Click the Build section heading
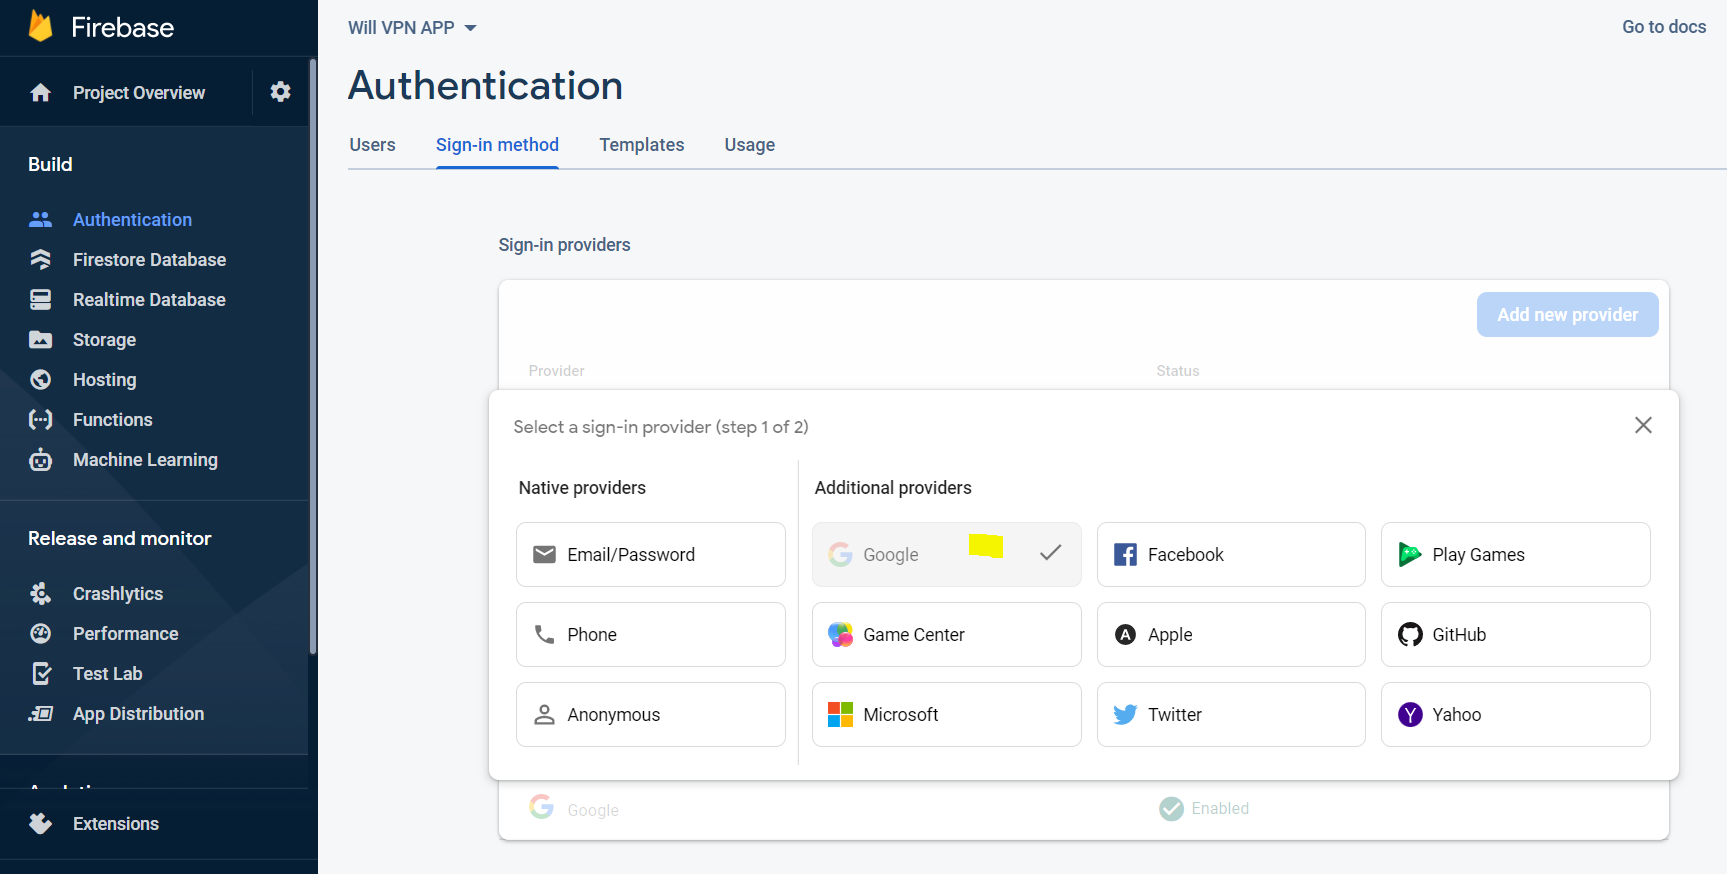 point(50,164)
